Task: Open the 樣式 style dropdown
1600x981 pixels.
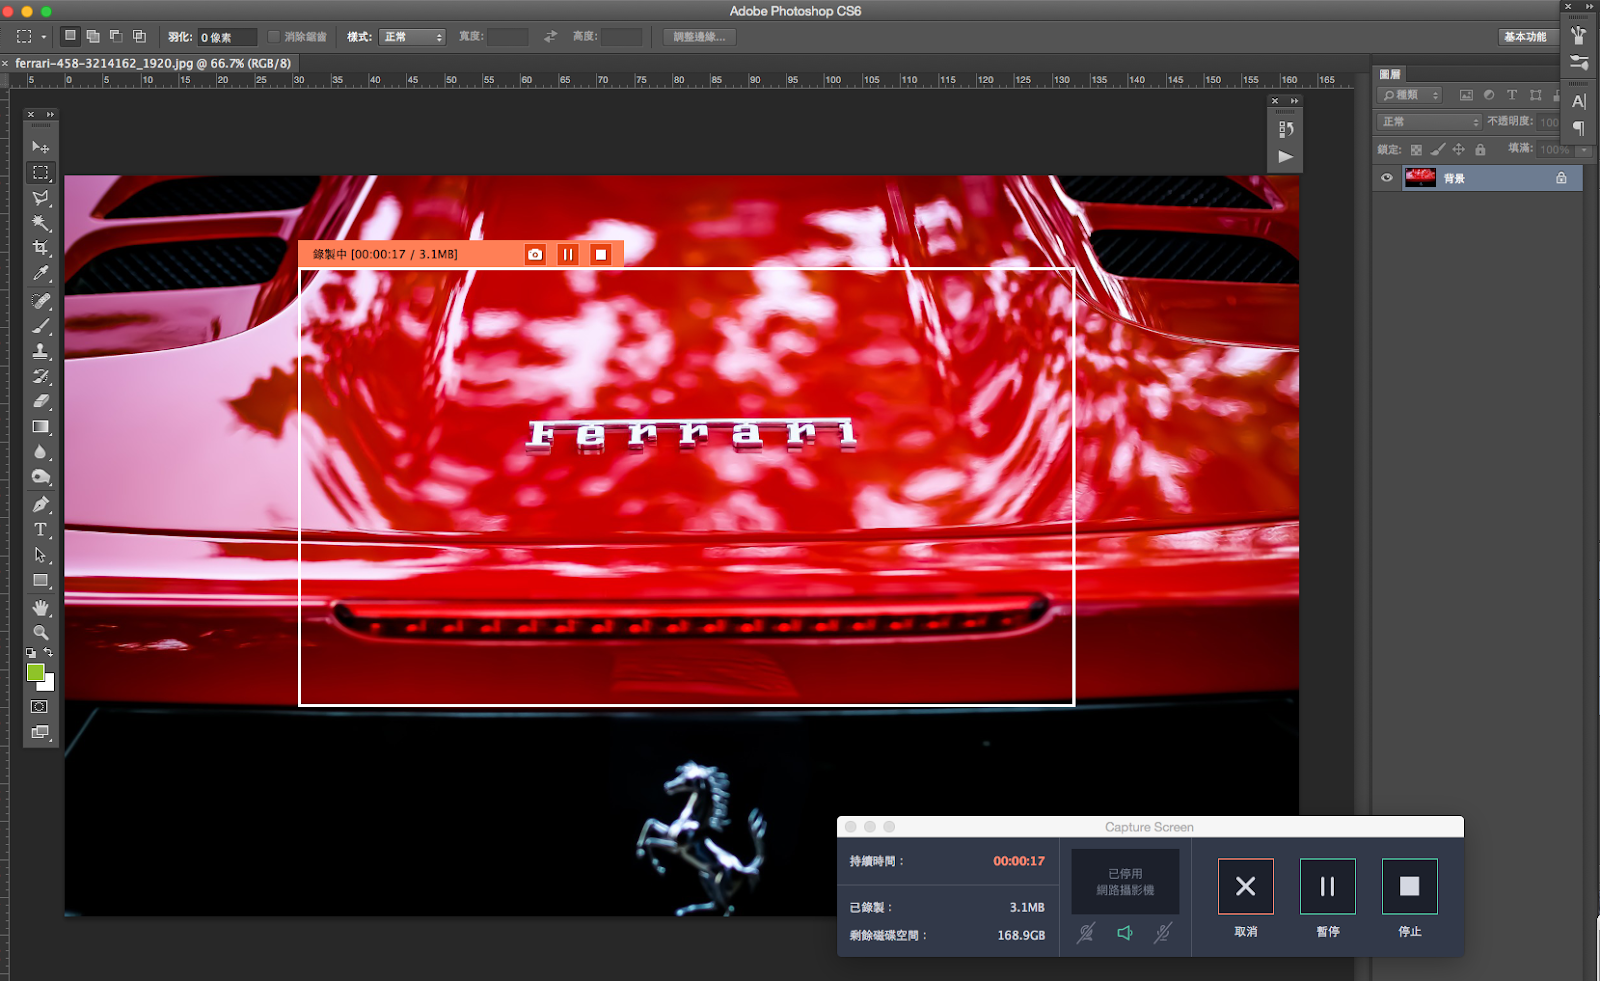Action: pos(412,37)
